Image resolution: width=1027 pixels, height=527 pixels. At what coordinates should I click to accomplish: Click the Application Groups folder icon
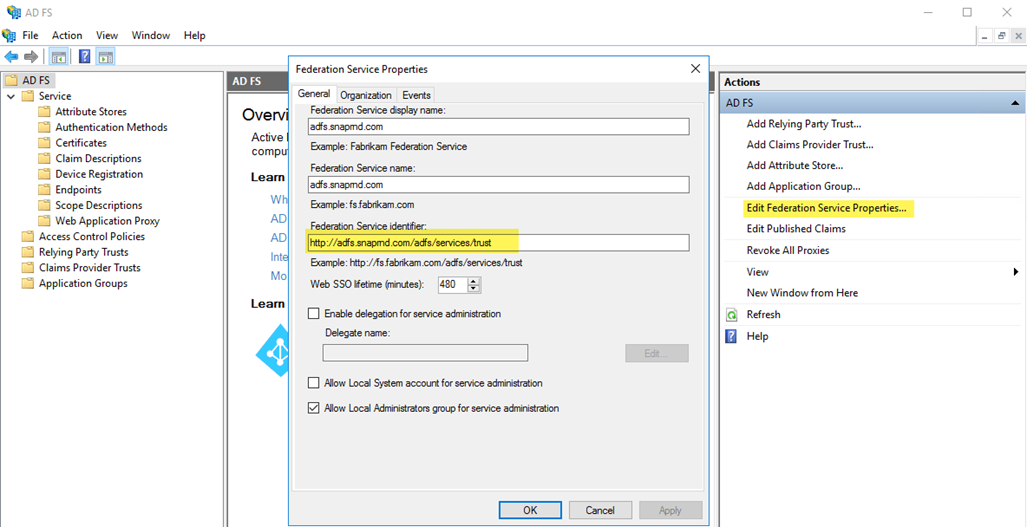28,283
